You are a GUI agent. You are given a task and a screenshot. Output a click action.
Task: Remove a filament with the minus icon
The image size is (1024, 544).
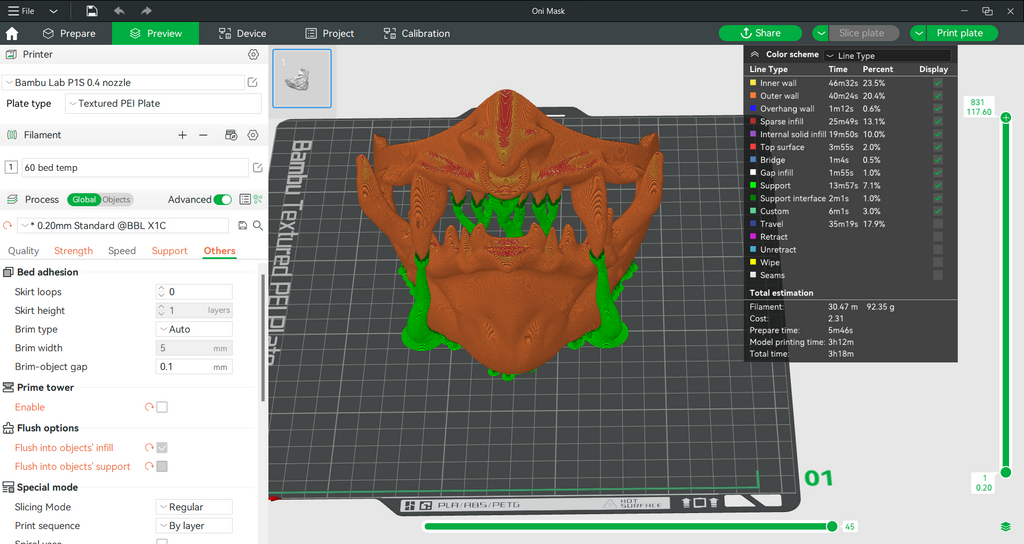[203, 135]
